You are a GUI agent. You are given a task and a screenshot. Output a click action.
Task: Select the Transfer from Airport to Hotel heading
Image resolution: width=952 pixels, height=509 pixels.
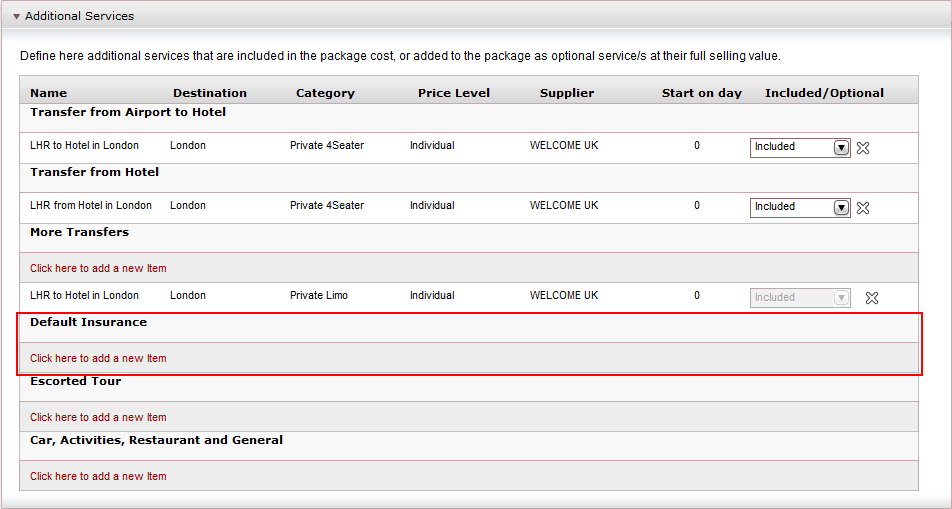click(x=128, y=112)
